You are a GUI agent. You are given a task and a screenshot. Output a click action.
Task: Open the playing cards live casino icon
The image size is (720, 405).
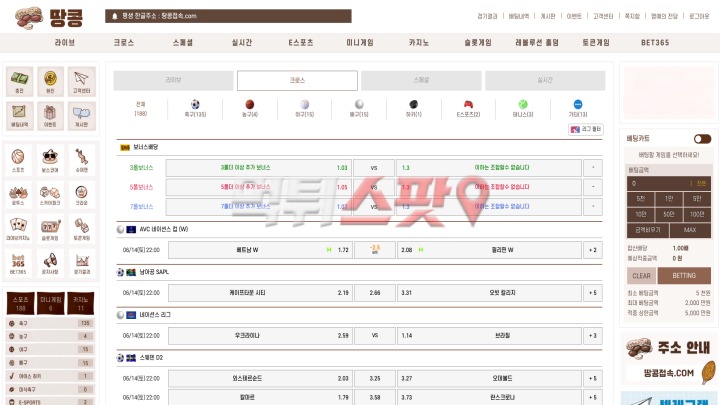click(x=18, y=228)
